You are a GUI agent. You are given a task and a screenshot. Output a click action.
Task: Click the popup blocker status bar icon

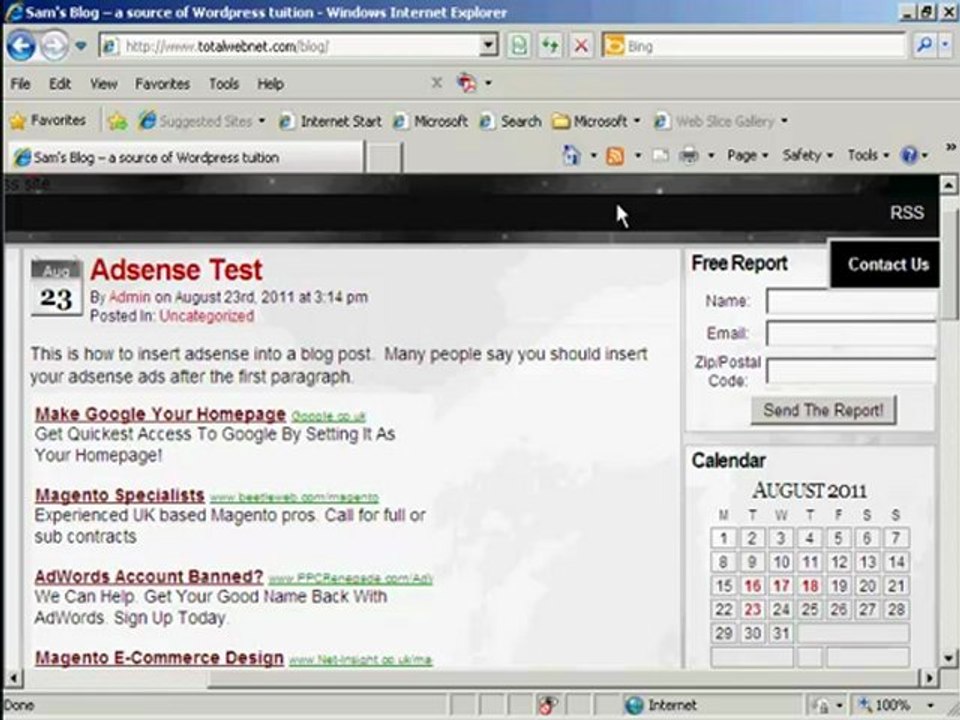point(548,705)
